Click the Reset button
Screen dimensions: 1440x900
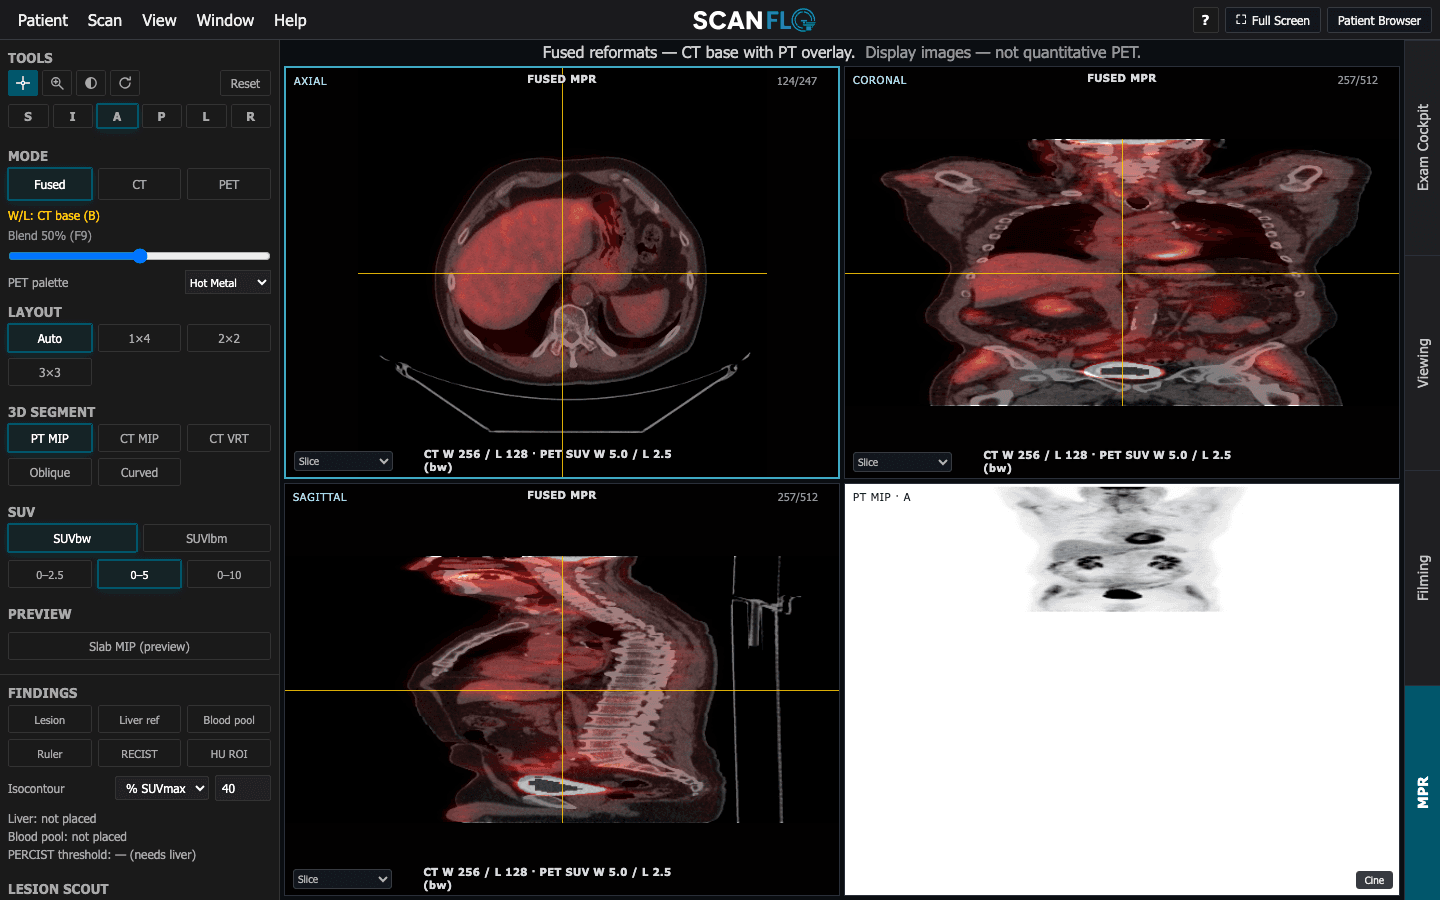(x=245, y=84)
